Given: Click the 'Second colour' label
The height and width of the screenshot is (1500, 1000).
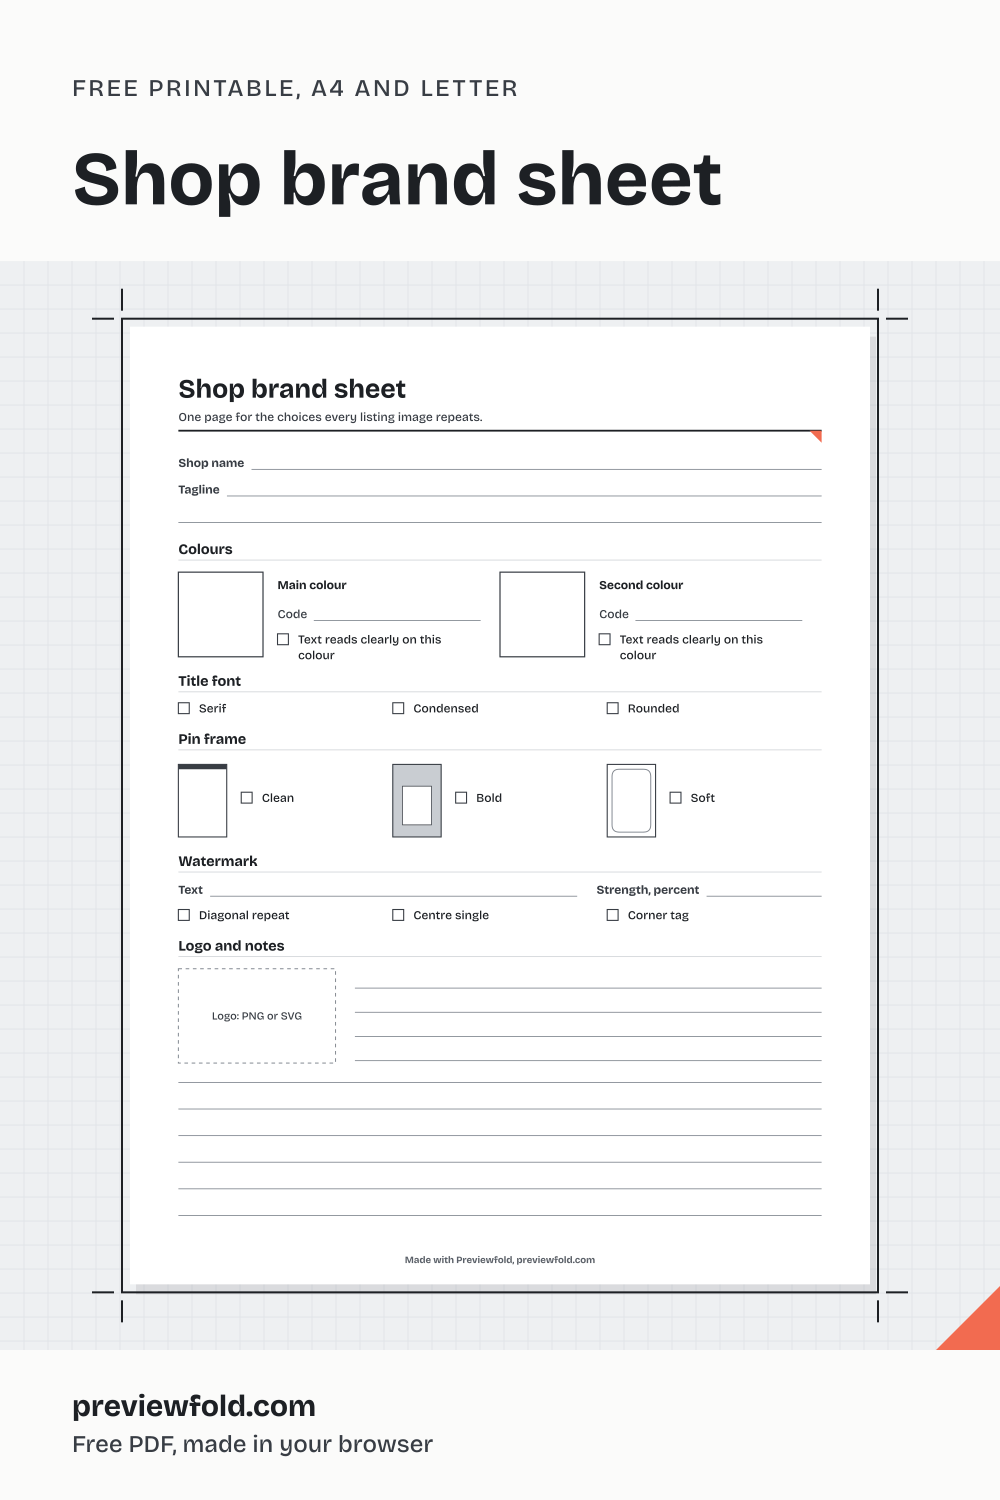Looking at the screenshot, I should tap(641, 585).
